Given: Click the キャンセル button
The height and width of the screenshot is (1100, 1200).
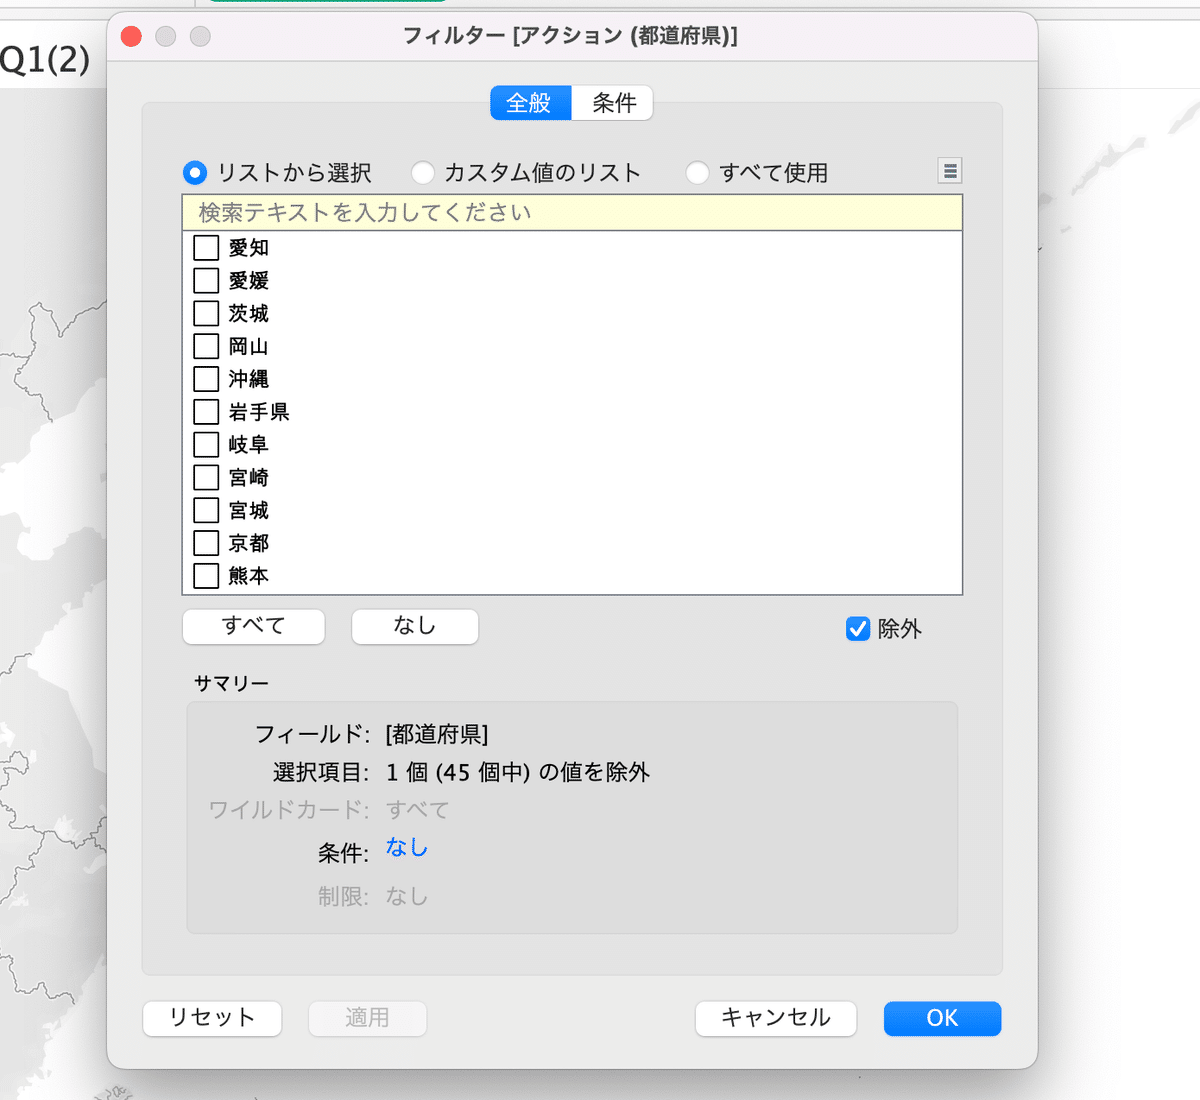Looking at the screenshot, I should click(775, 1018).
